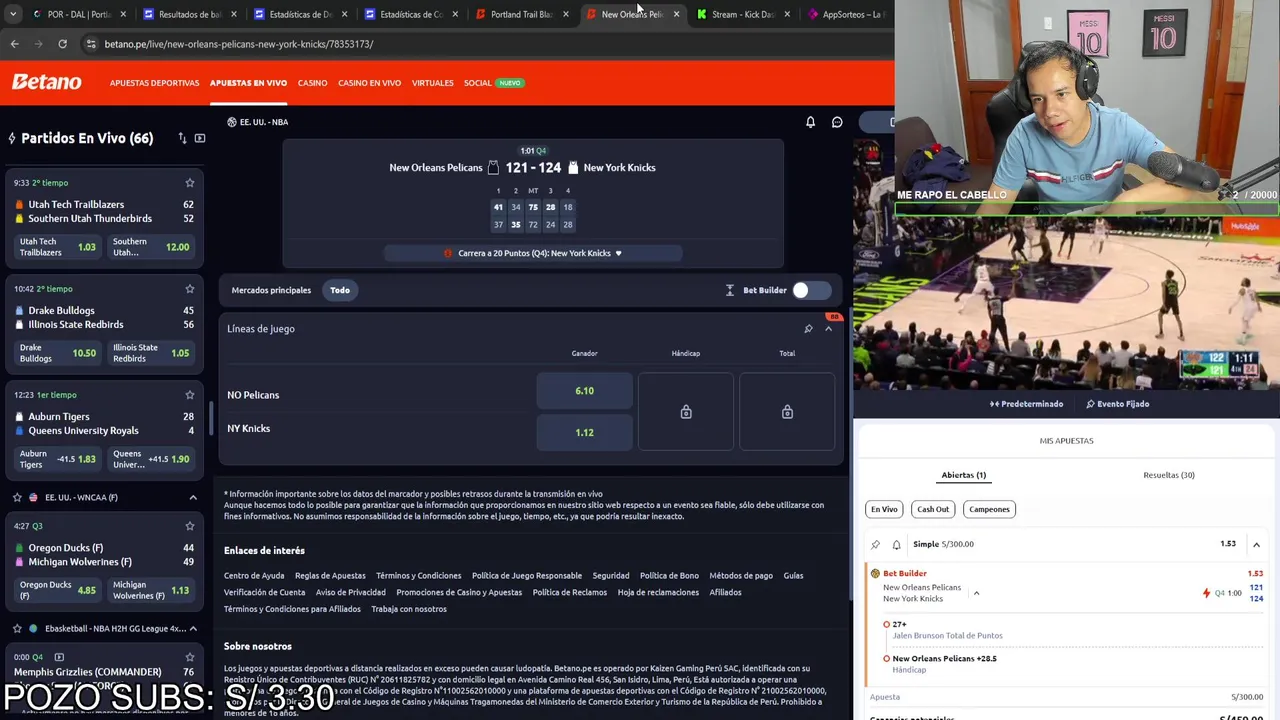
Task: Click stream icon on Memphis Grizzlies match
Action: coord(59,657)
